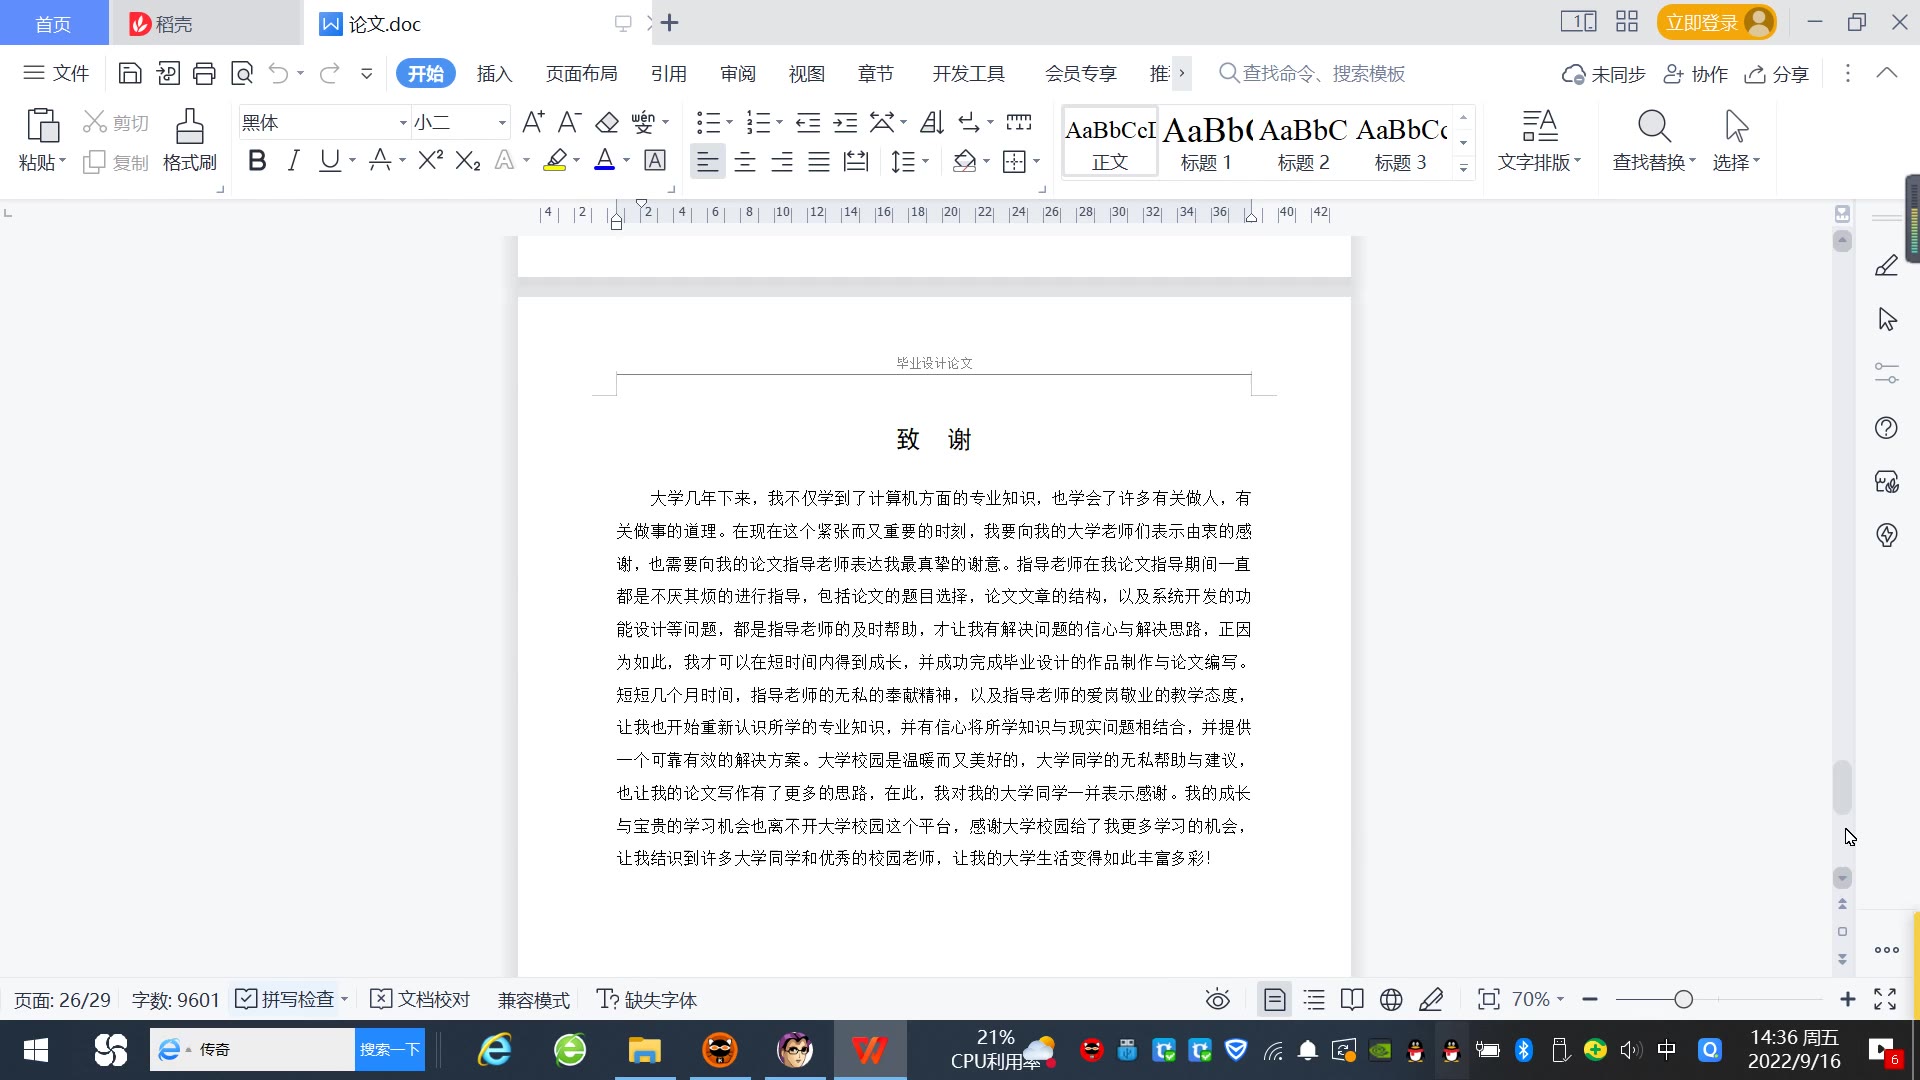
Task: Decrease paragraph indent
Action: tap(808, 122)
